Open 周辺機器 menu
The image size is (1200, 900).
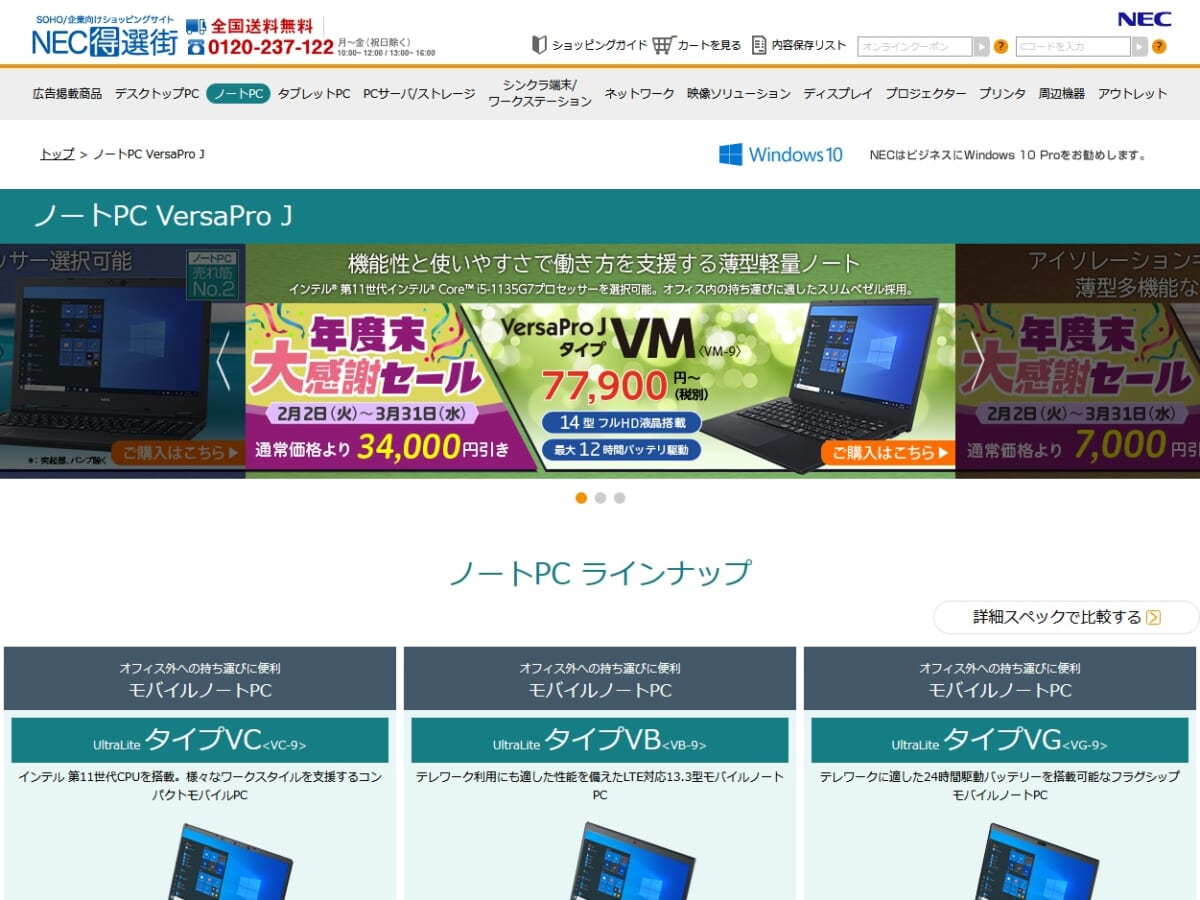(x=1062, y=94)
